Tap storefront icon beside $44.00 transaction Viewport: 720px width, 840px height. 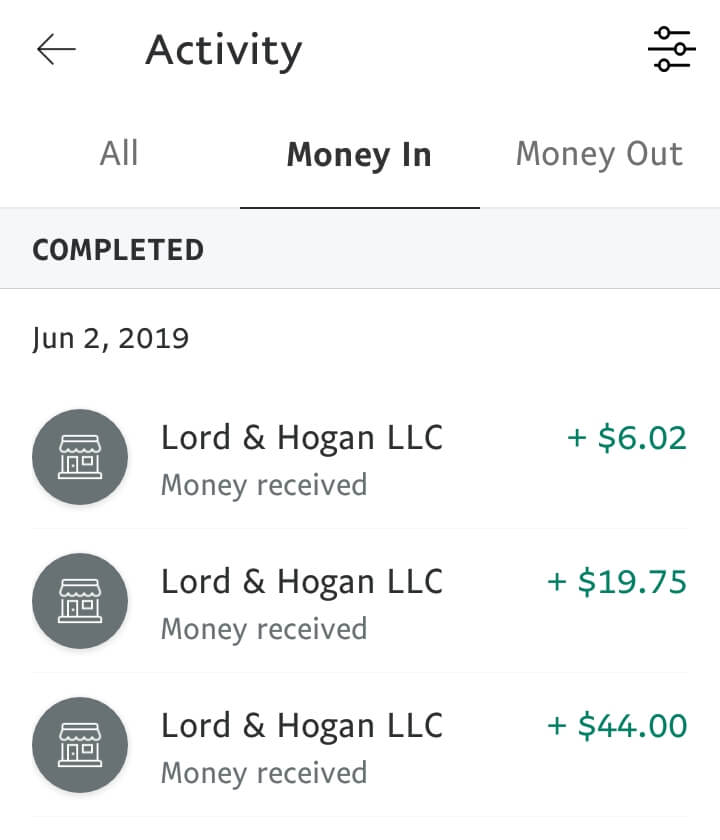(x=80, y=745)
